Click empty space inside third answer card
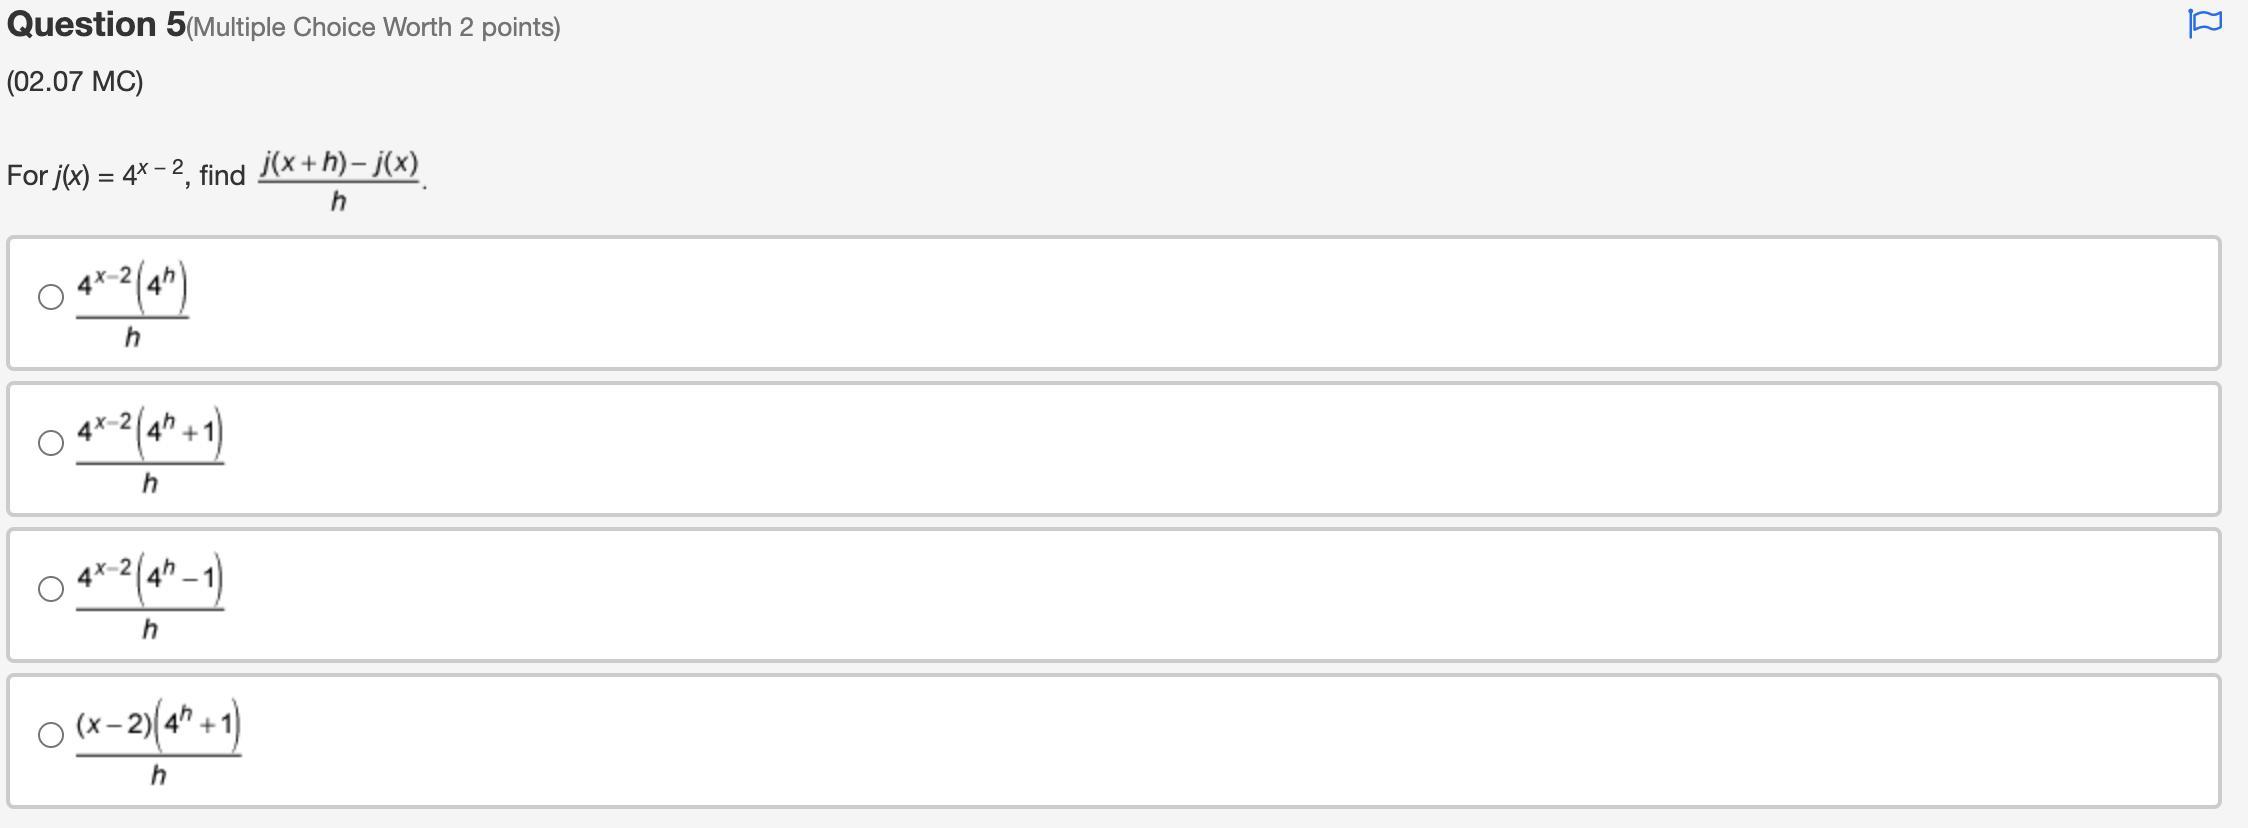The height and width of the screenshot is (828, 2248). 1200,595
